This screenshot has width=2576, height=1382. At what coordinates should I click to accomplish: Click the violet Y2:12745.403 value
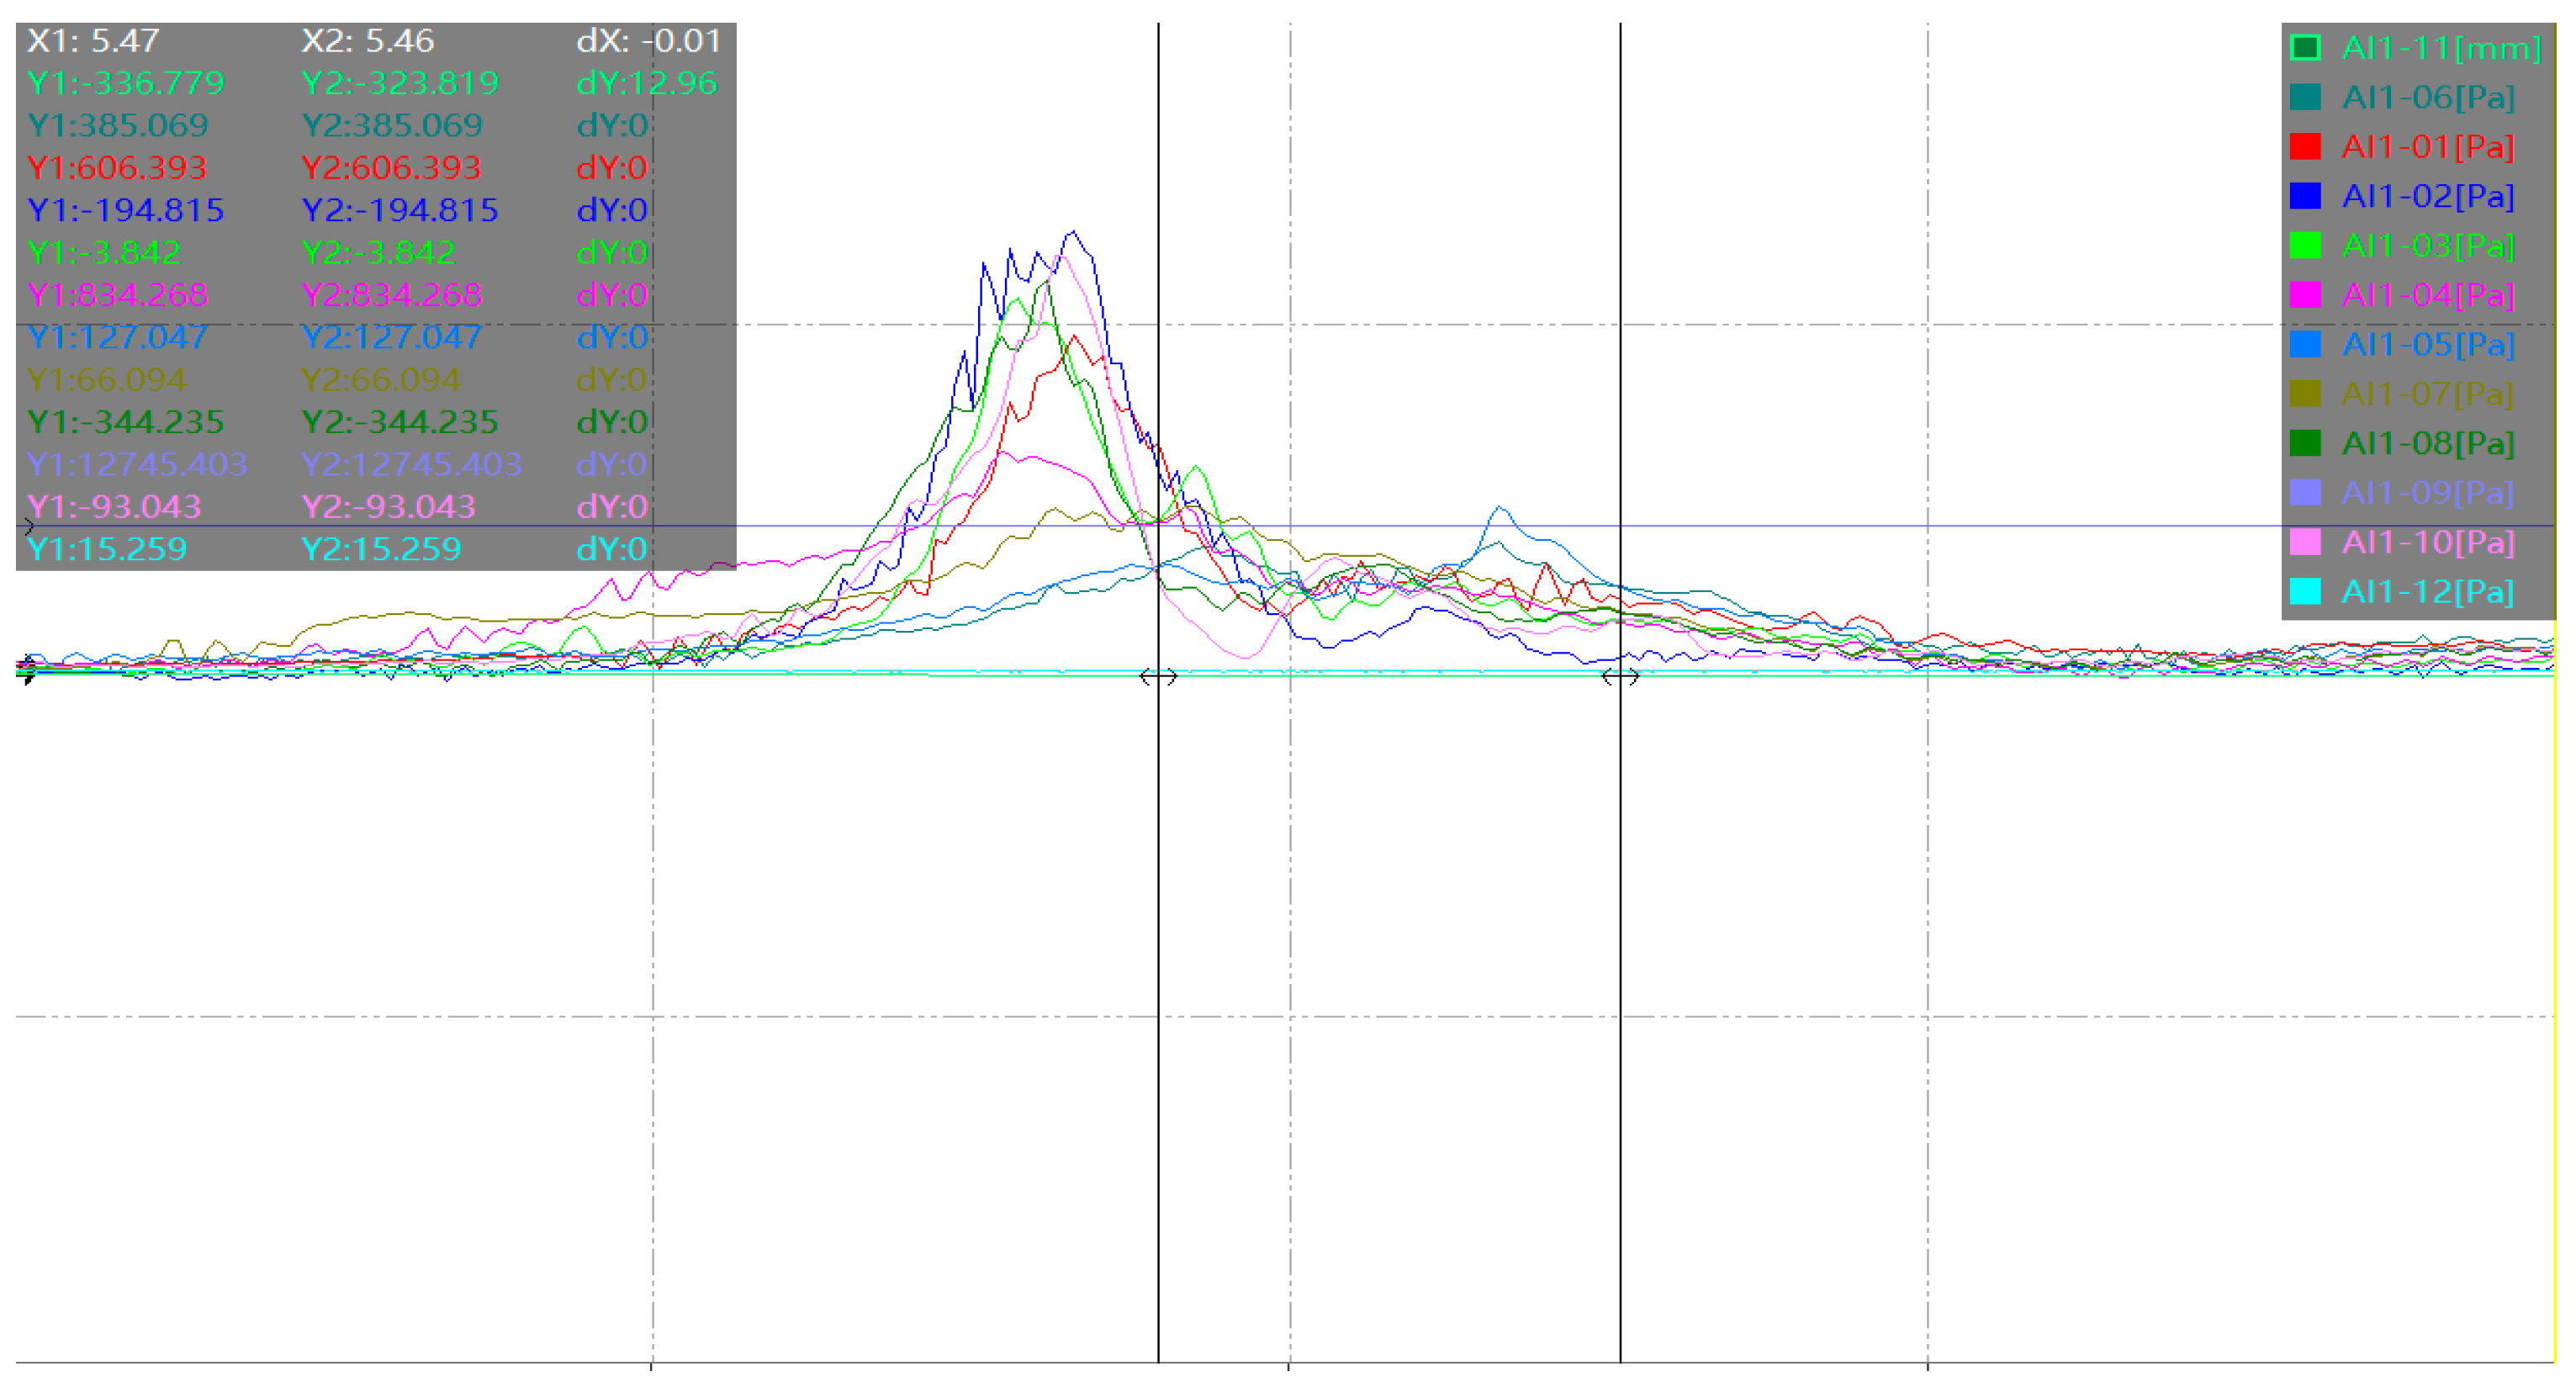pos(412,464)
